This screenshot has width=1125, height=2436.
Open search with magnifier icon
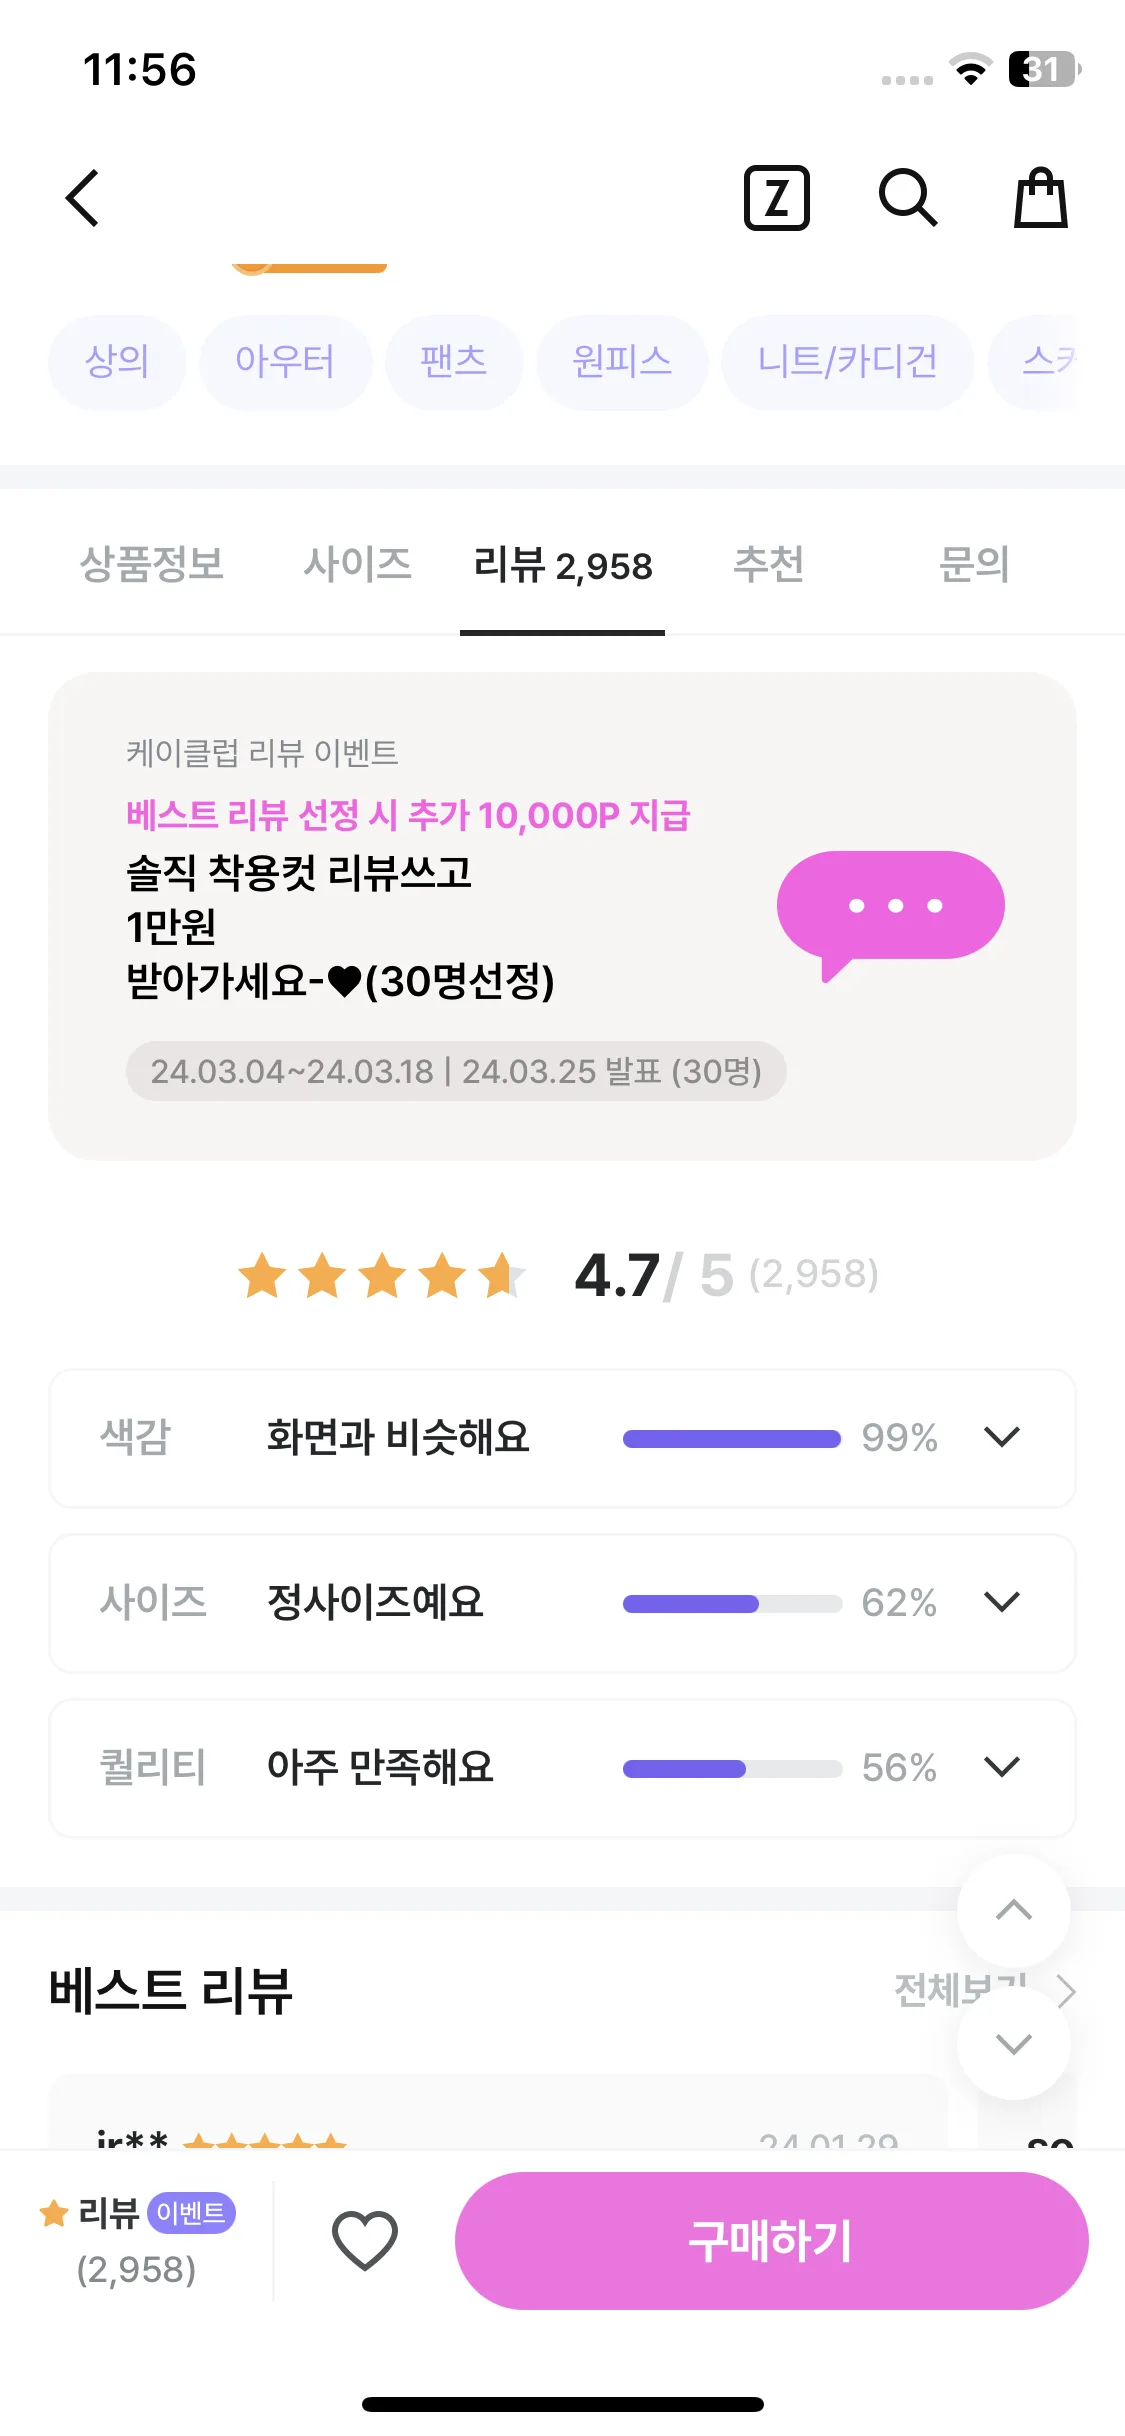tap(907, 198)
